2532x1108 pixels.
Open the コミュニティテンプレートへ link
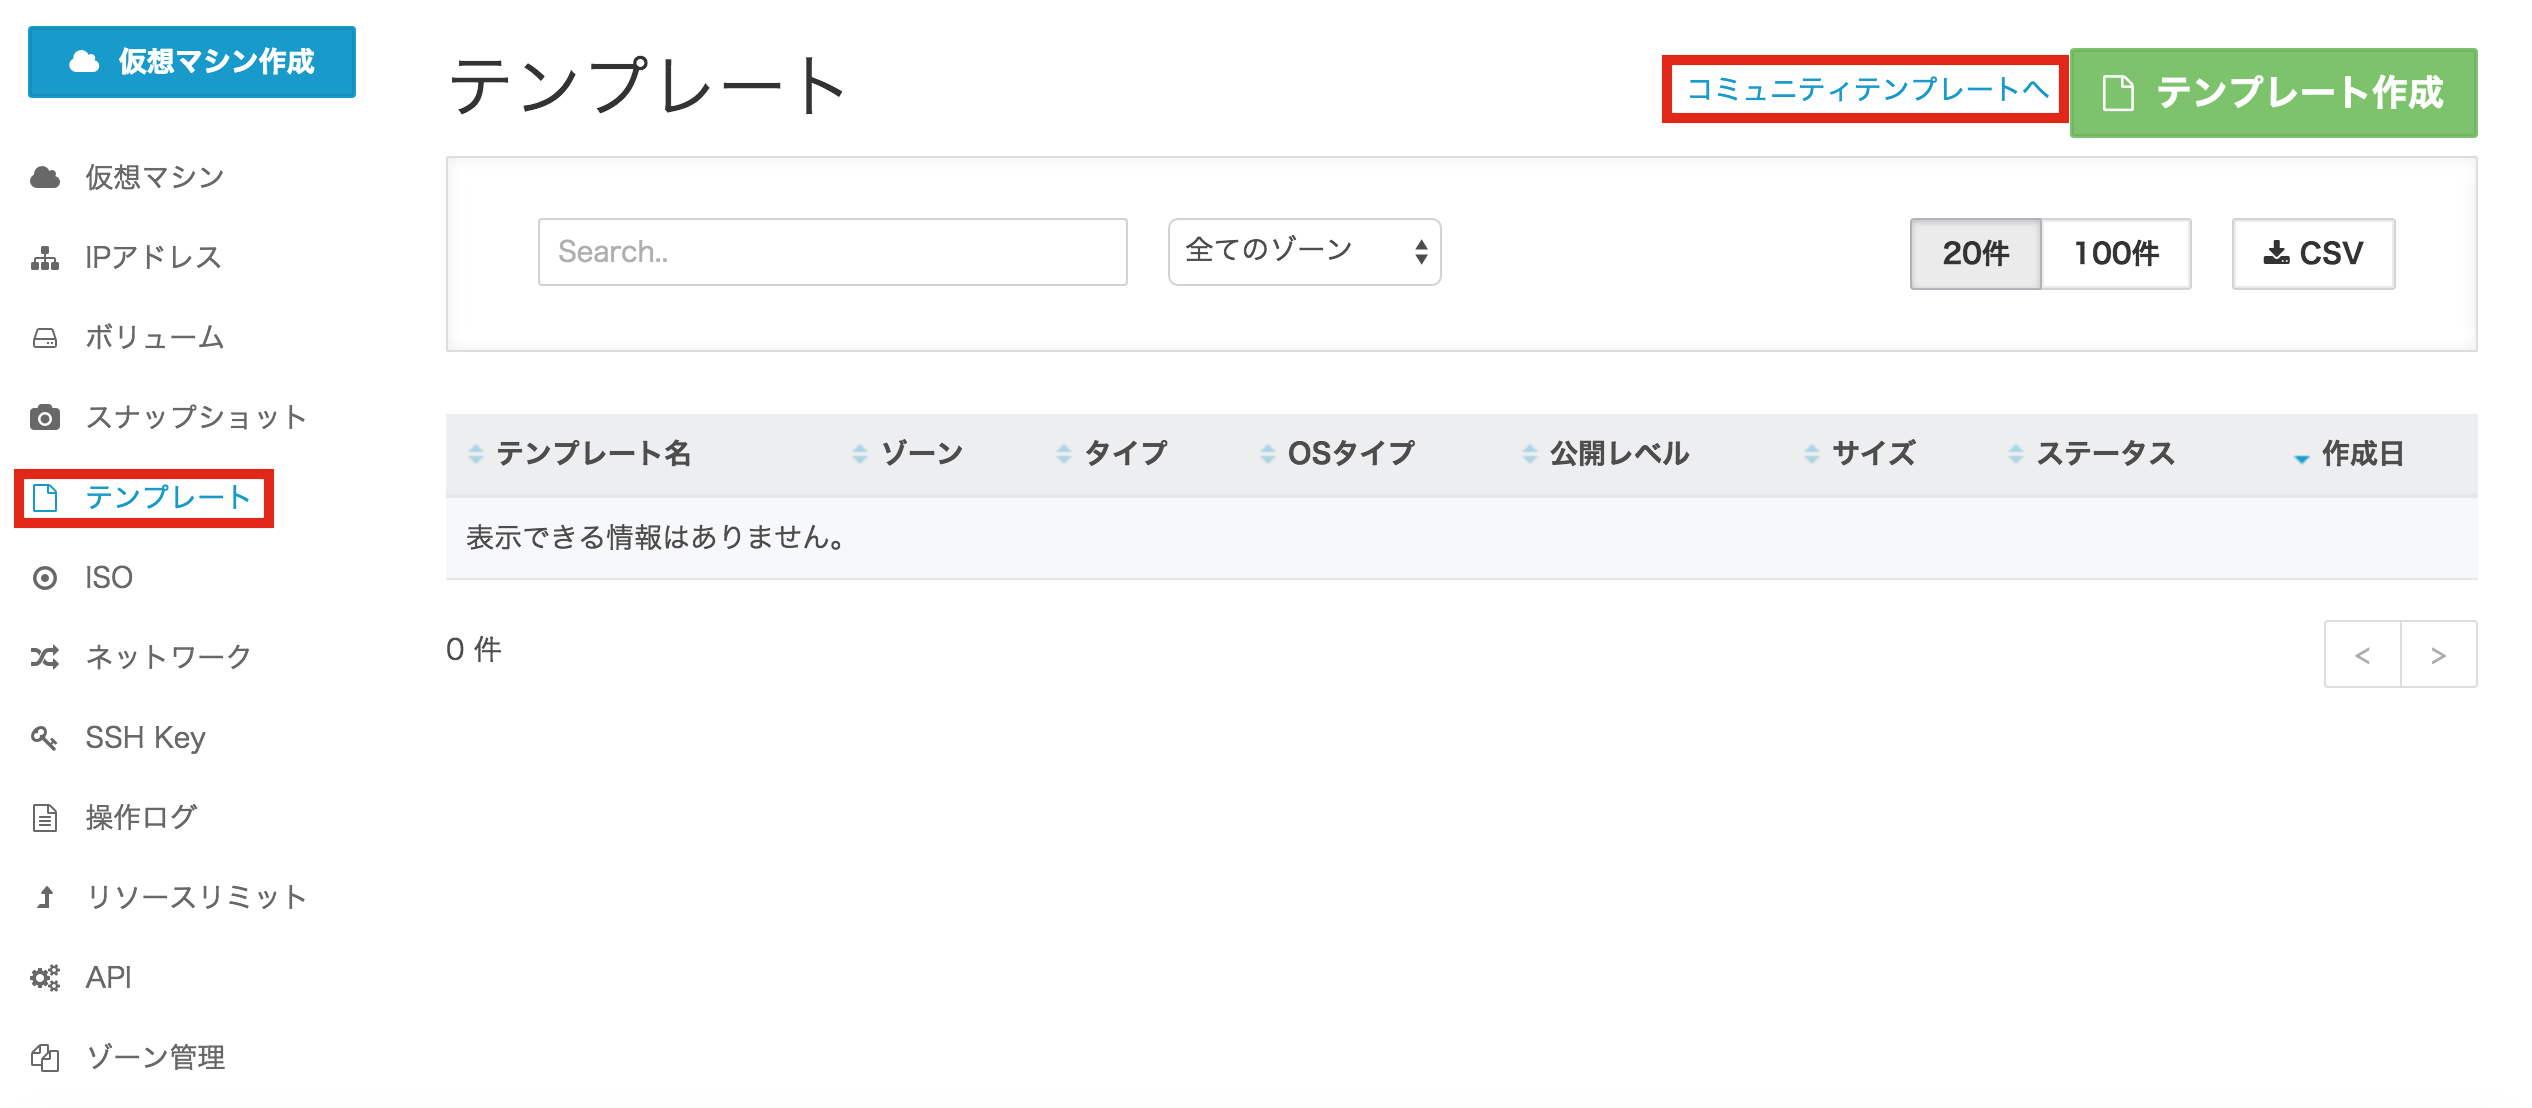click(1866, 90)
